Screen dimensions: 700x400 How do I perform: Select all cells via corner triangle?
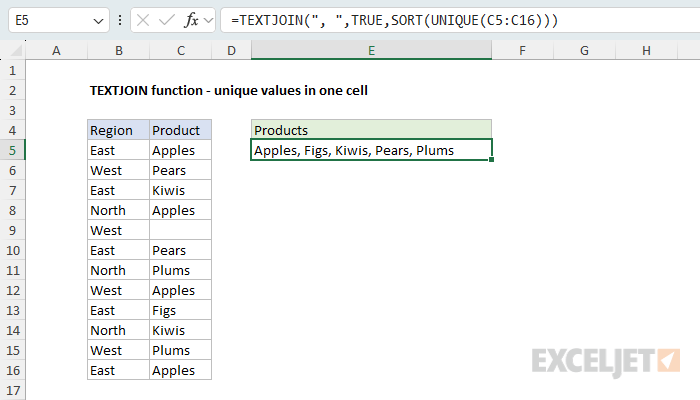[16, 51]
